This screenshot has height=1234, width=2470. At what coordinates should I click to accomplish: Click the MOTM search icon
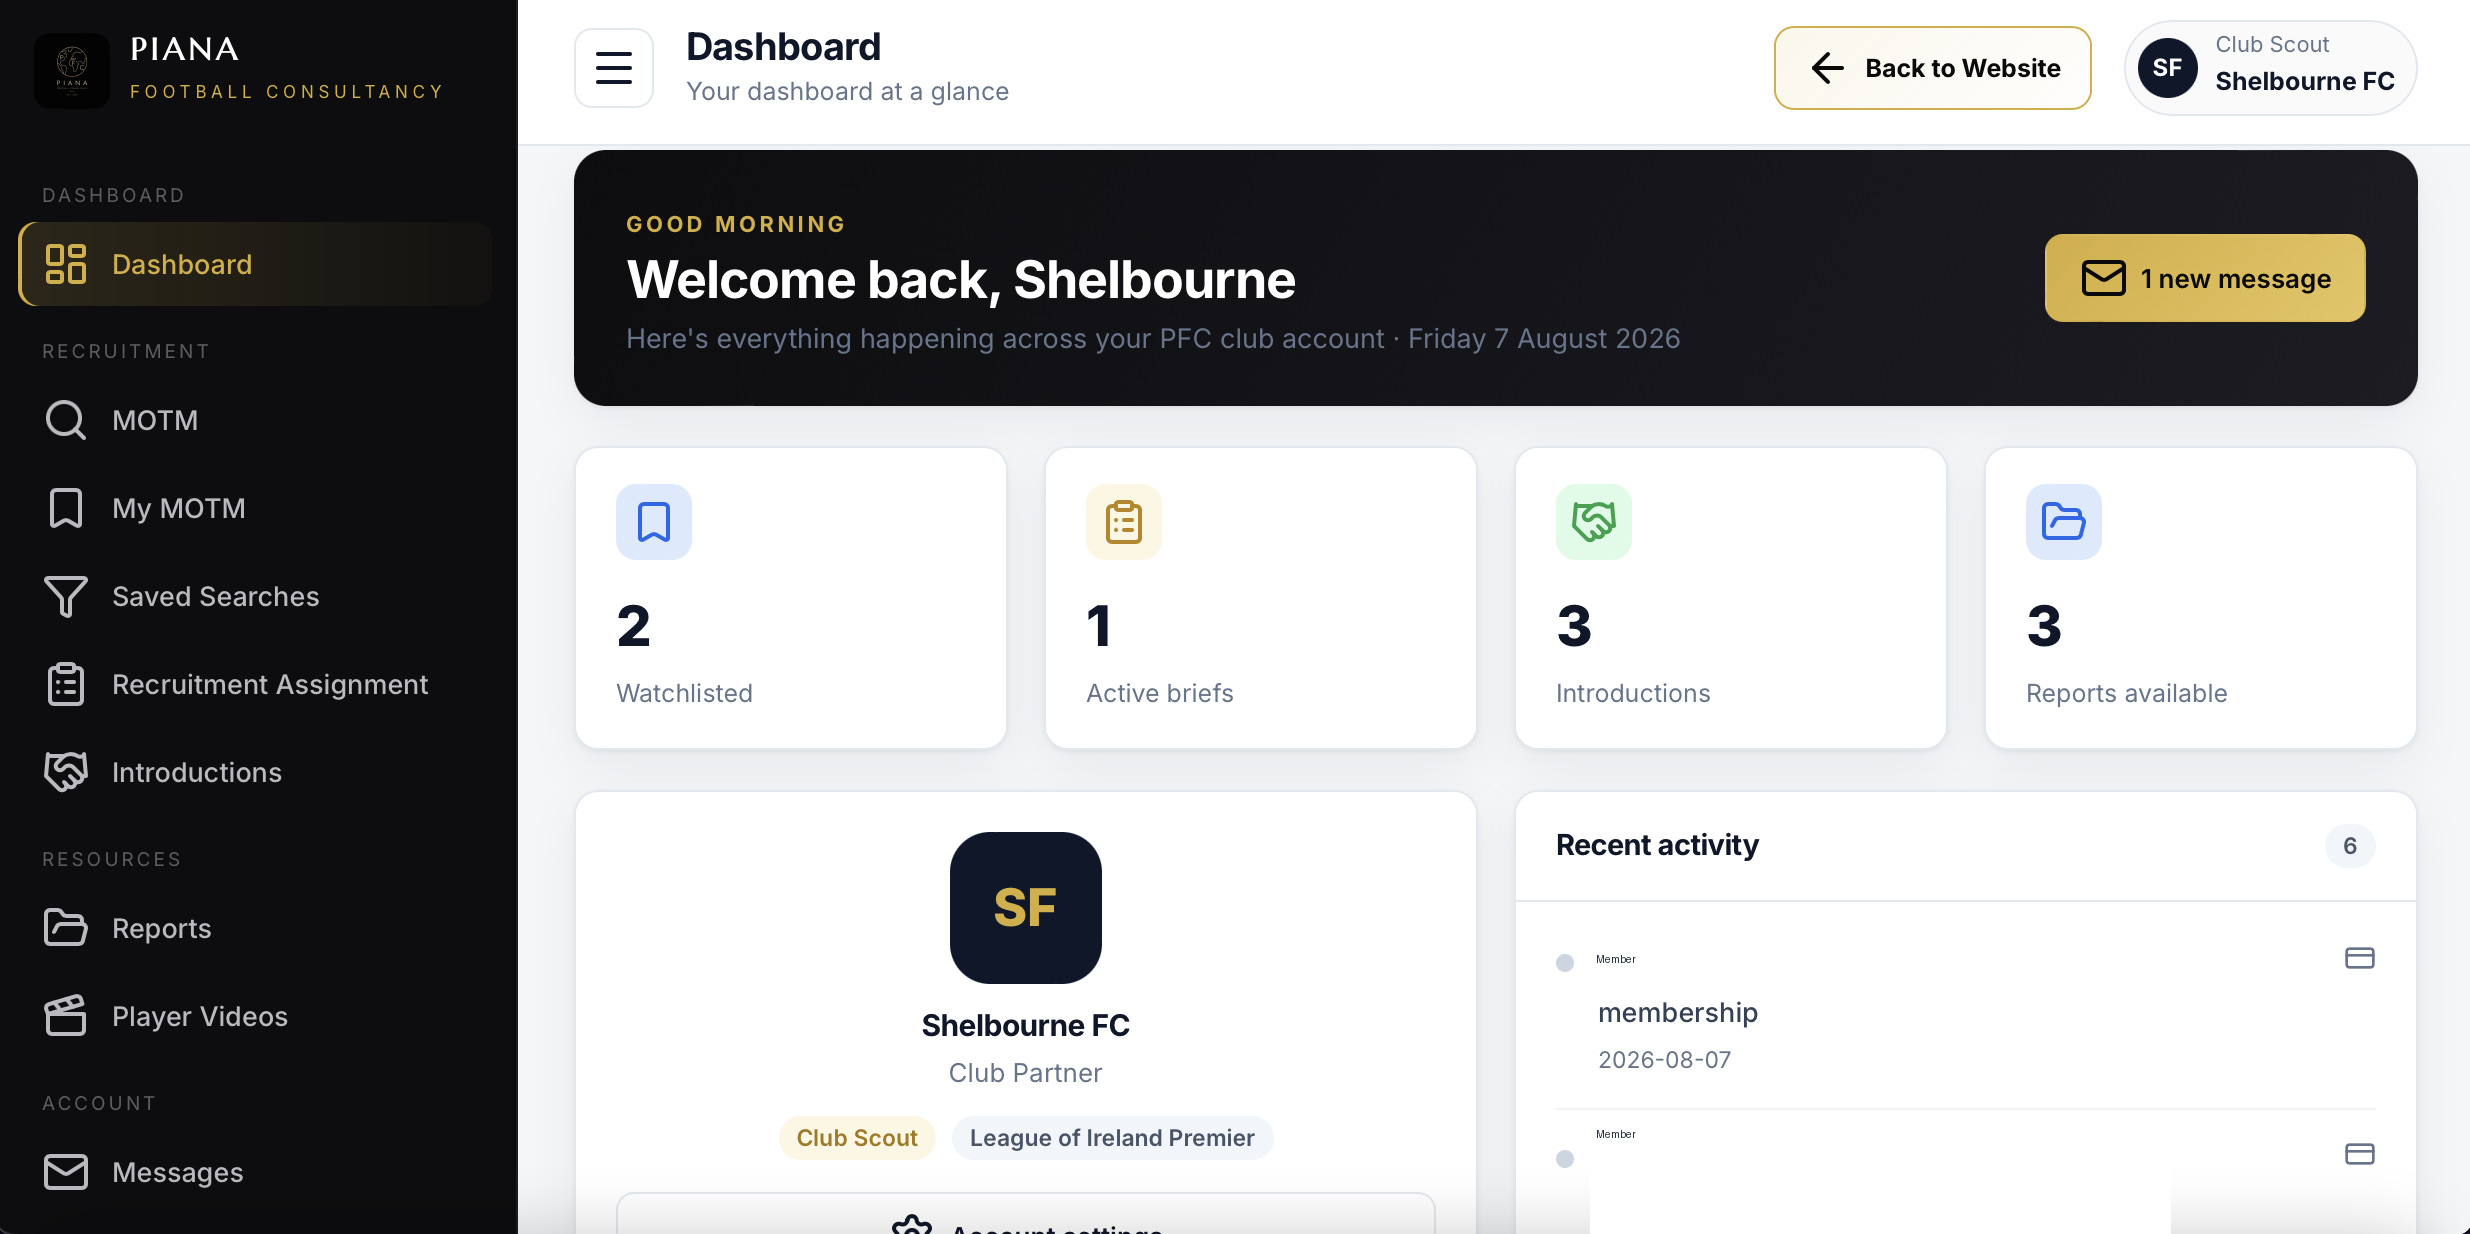66,420
